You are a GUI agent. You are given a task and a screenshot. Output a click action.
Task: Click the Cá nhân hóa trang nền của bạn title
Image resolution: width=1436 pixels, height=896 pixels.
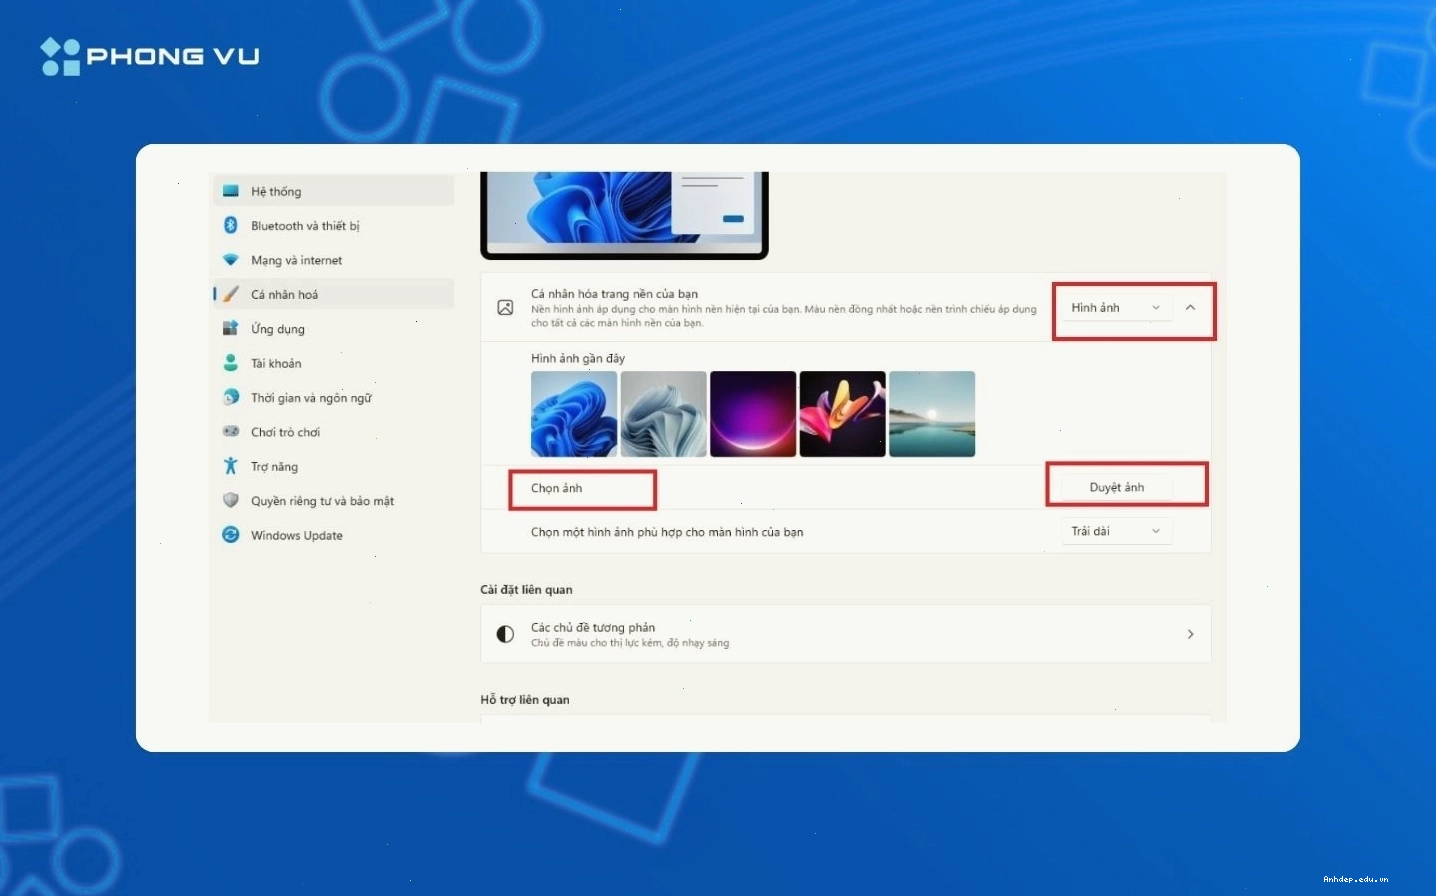(614, 294)
